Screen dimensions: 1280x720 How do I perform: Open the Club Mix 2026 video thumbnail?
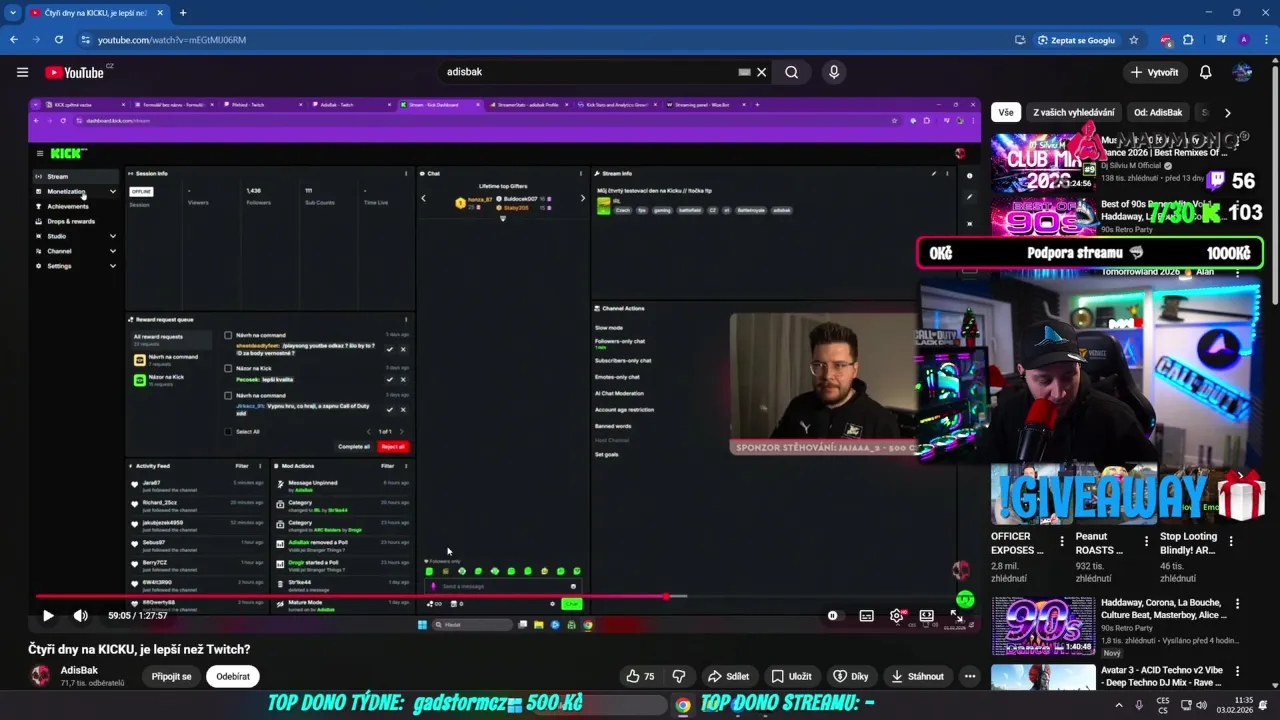(x=1043, y=162)
